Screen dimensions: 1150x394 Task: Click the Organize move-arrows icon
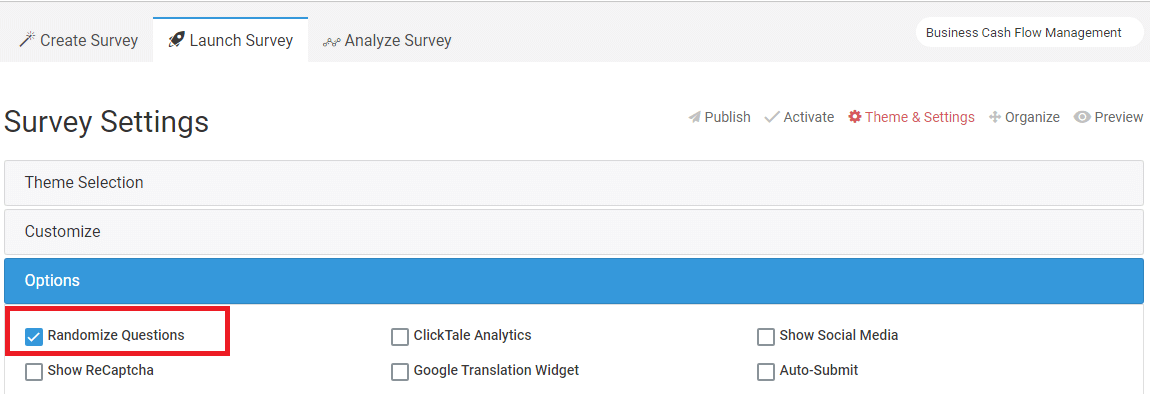(x=995, y=117)
